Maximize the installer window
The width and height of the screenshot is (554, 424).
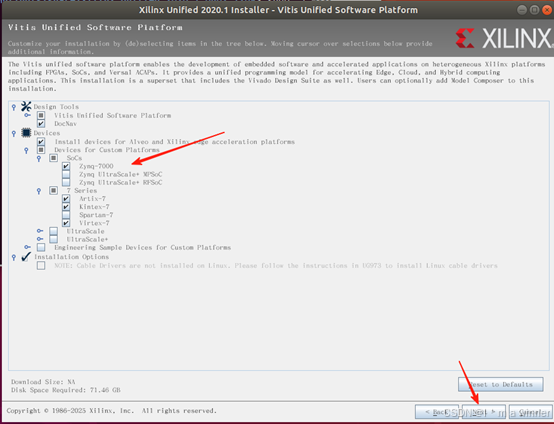point(535,10)
